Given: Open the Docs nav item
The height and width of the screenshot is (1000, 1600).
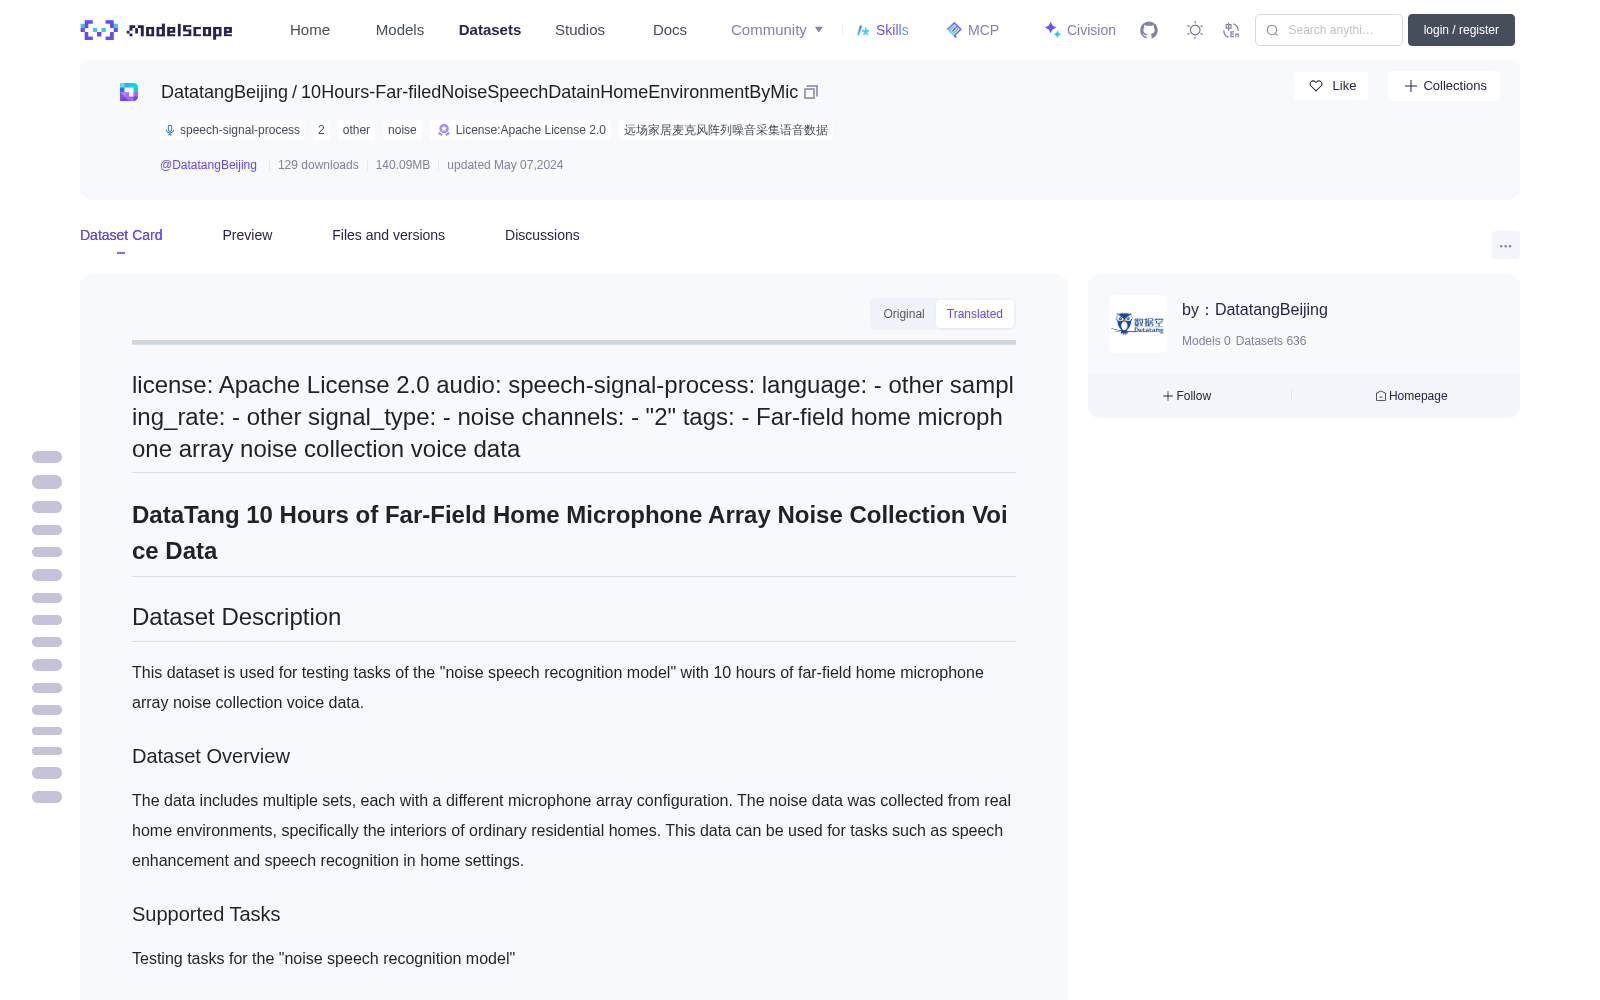Looking at the screenshot, I should tap(670, 30).
